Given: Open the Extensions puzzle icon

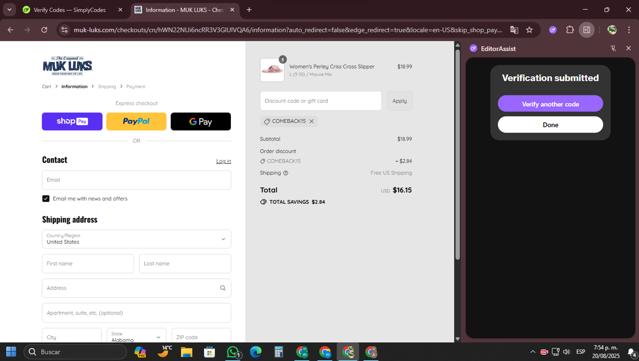Looking at the screenshot, I should [570, 30].
